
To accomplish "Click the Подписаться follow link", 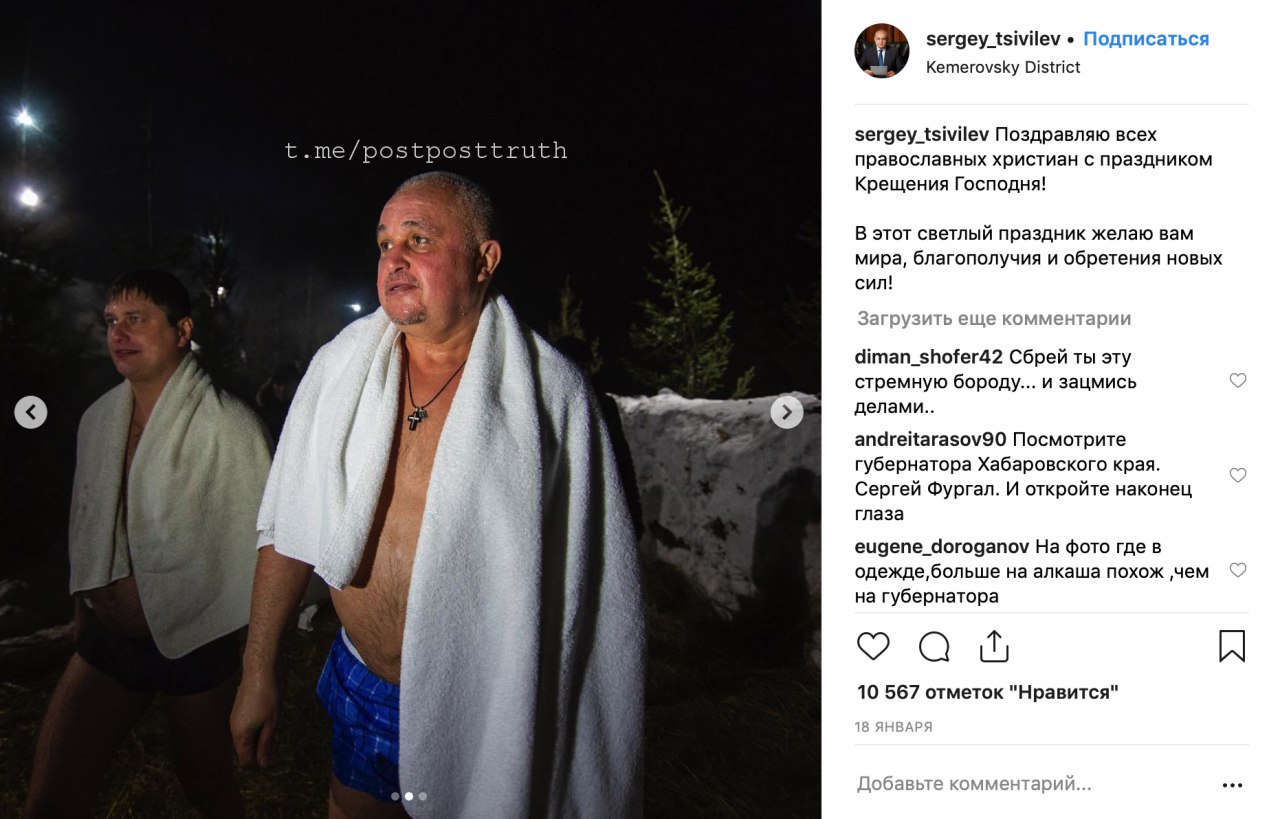I will pos(1146,39).
